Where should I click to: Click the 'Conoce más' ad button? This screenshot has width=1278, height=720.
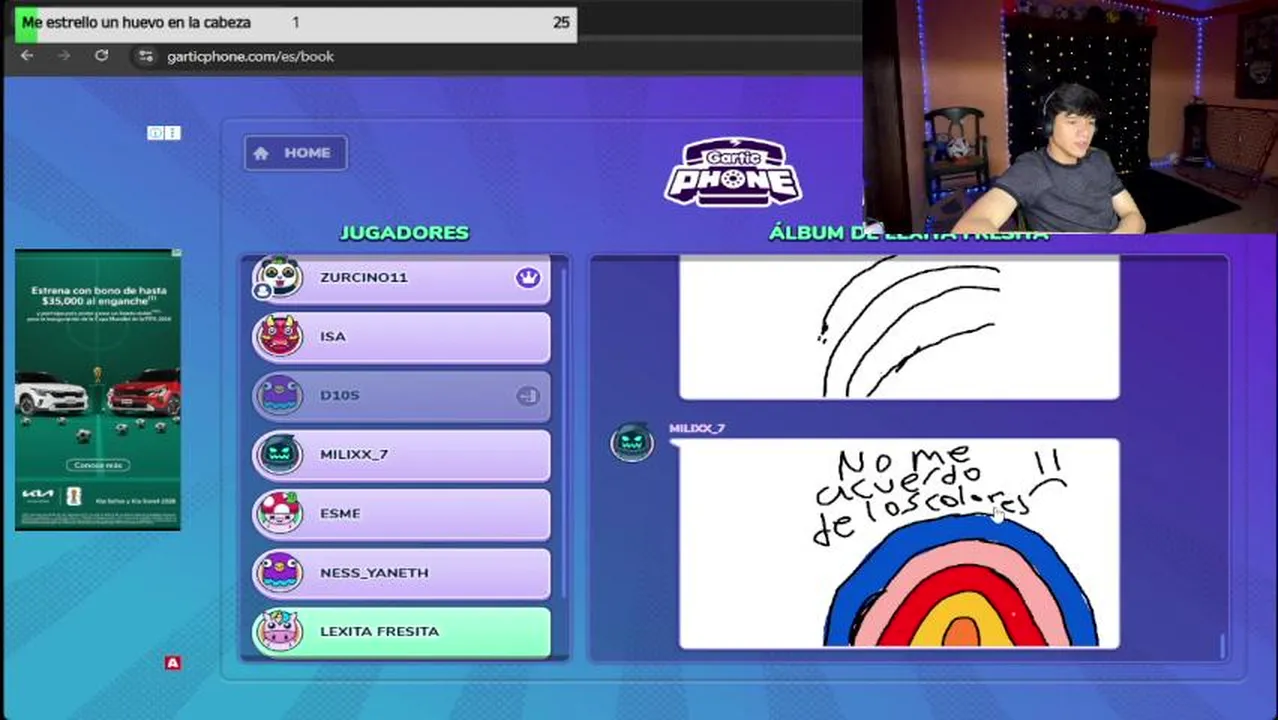[98, 465]
